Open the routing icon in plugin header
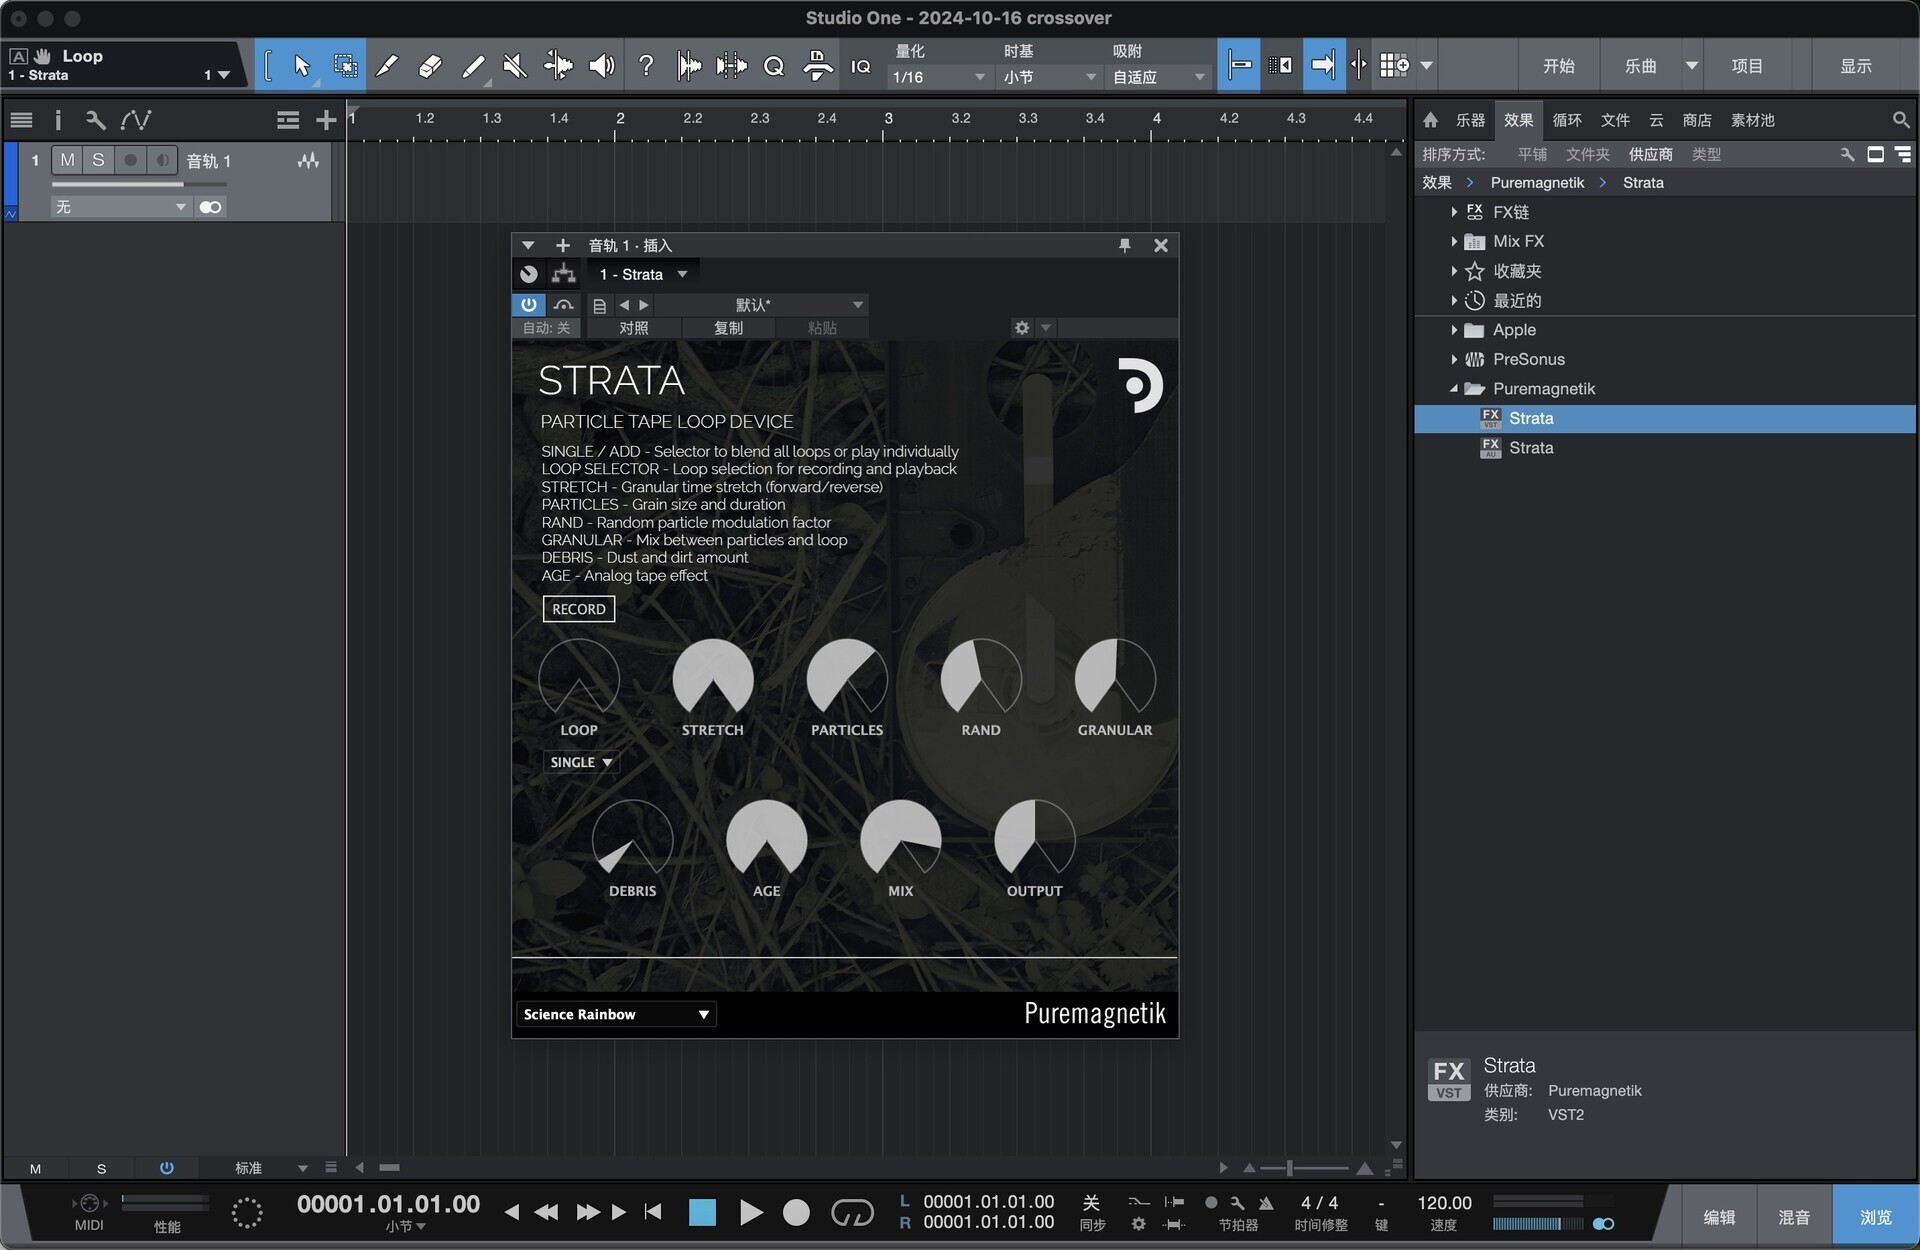 coord(564,274)
